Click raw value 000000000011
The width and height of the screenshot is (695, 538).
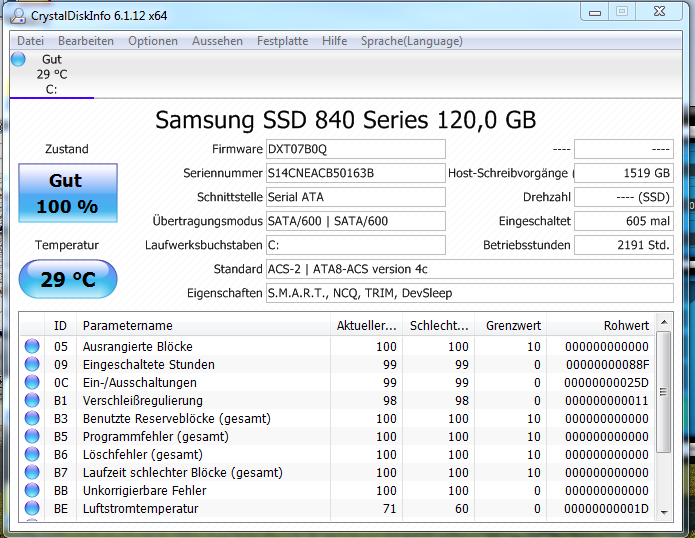(x=606, y=401)
